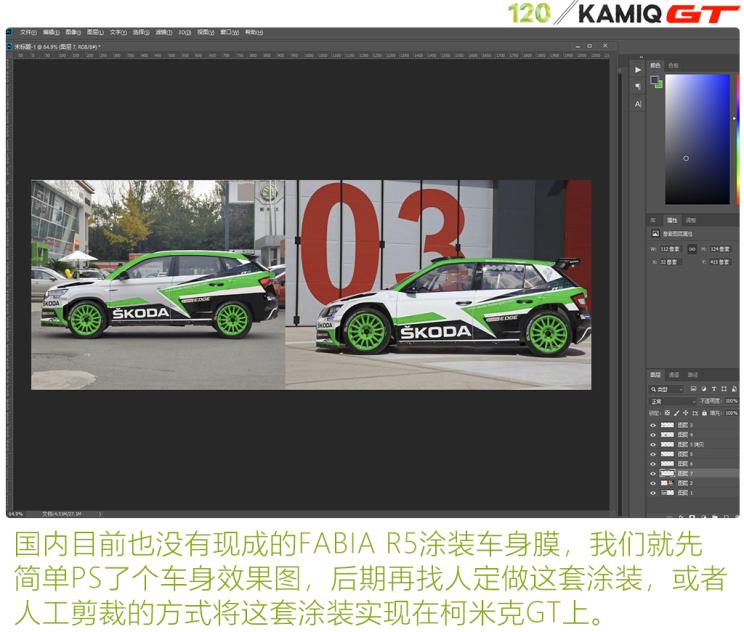
Task: Switch to the 库 (Libraries) tab
Action: 653,220
